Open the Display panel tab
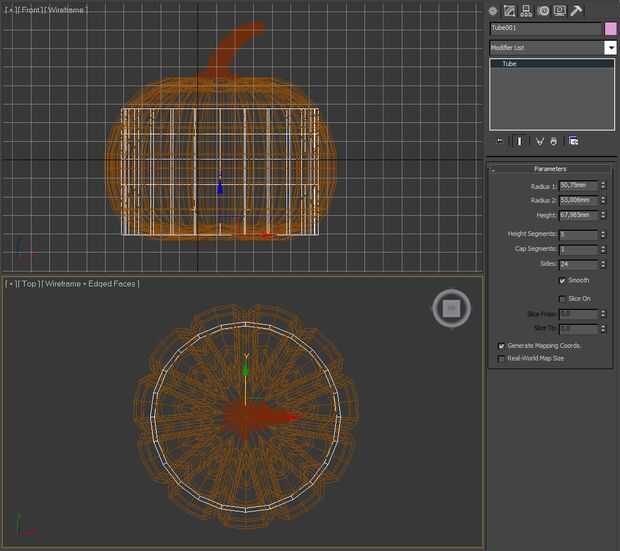620x551 pixels. [x=559, y=10]
